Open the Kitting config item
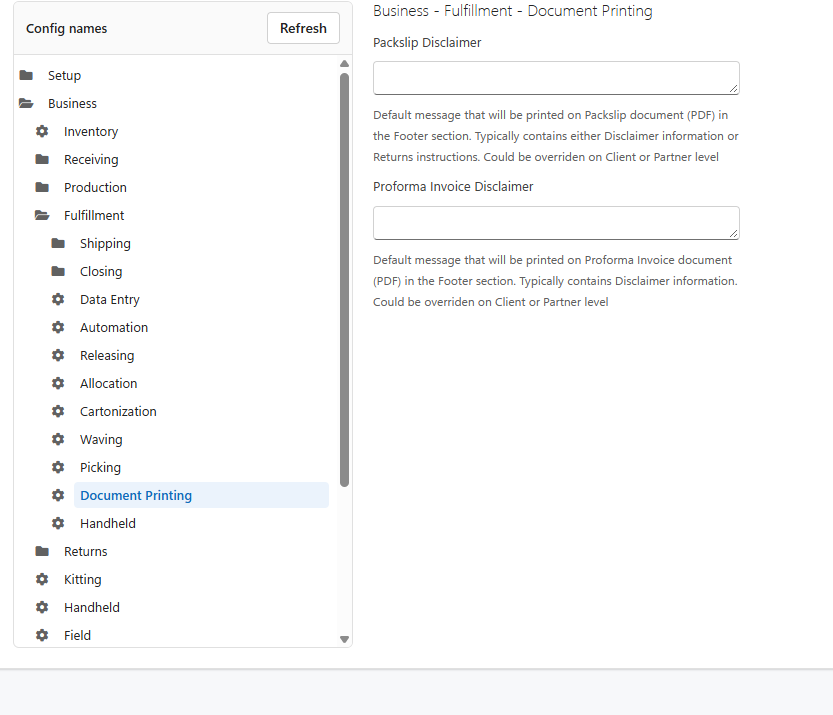Viewport: 833px width, 715px height. (x=82, y=580)
